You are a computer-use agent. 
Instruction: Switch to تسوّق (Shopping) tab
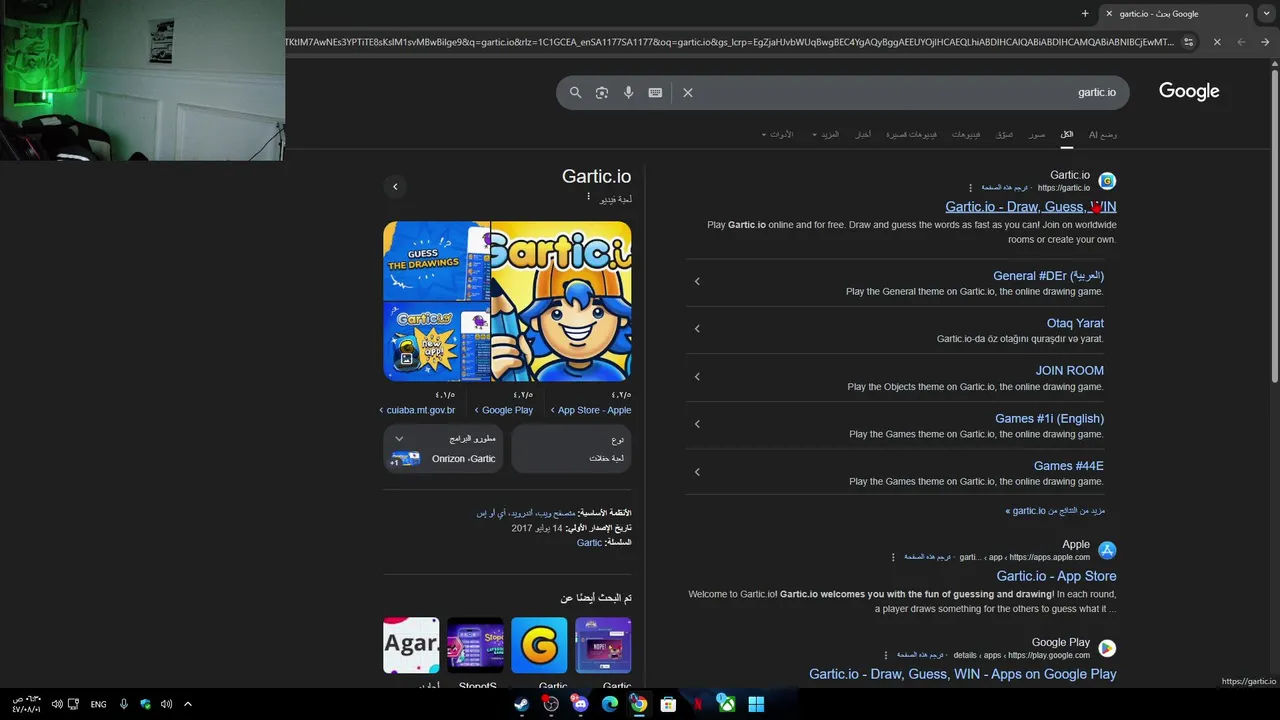[x=1004, y=134]
